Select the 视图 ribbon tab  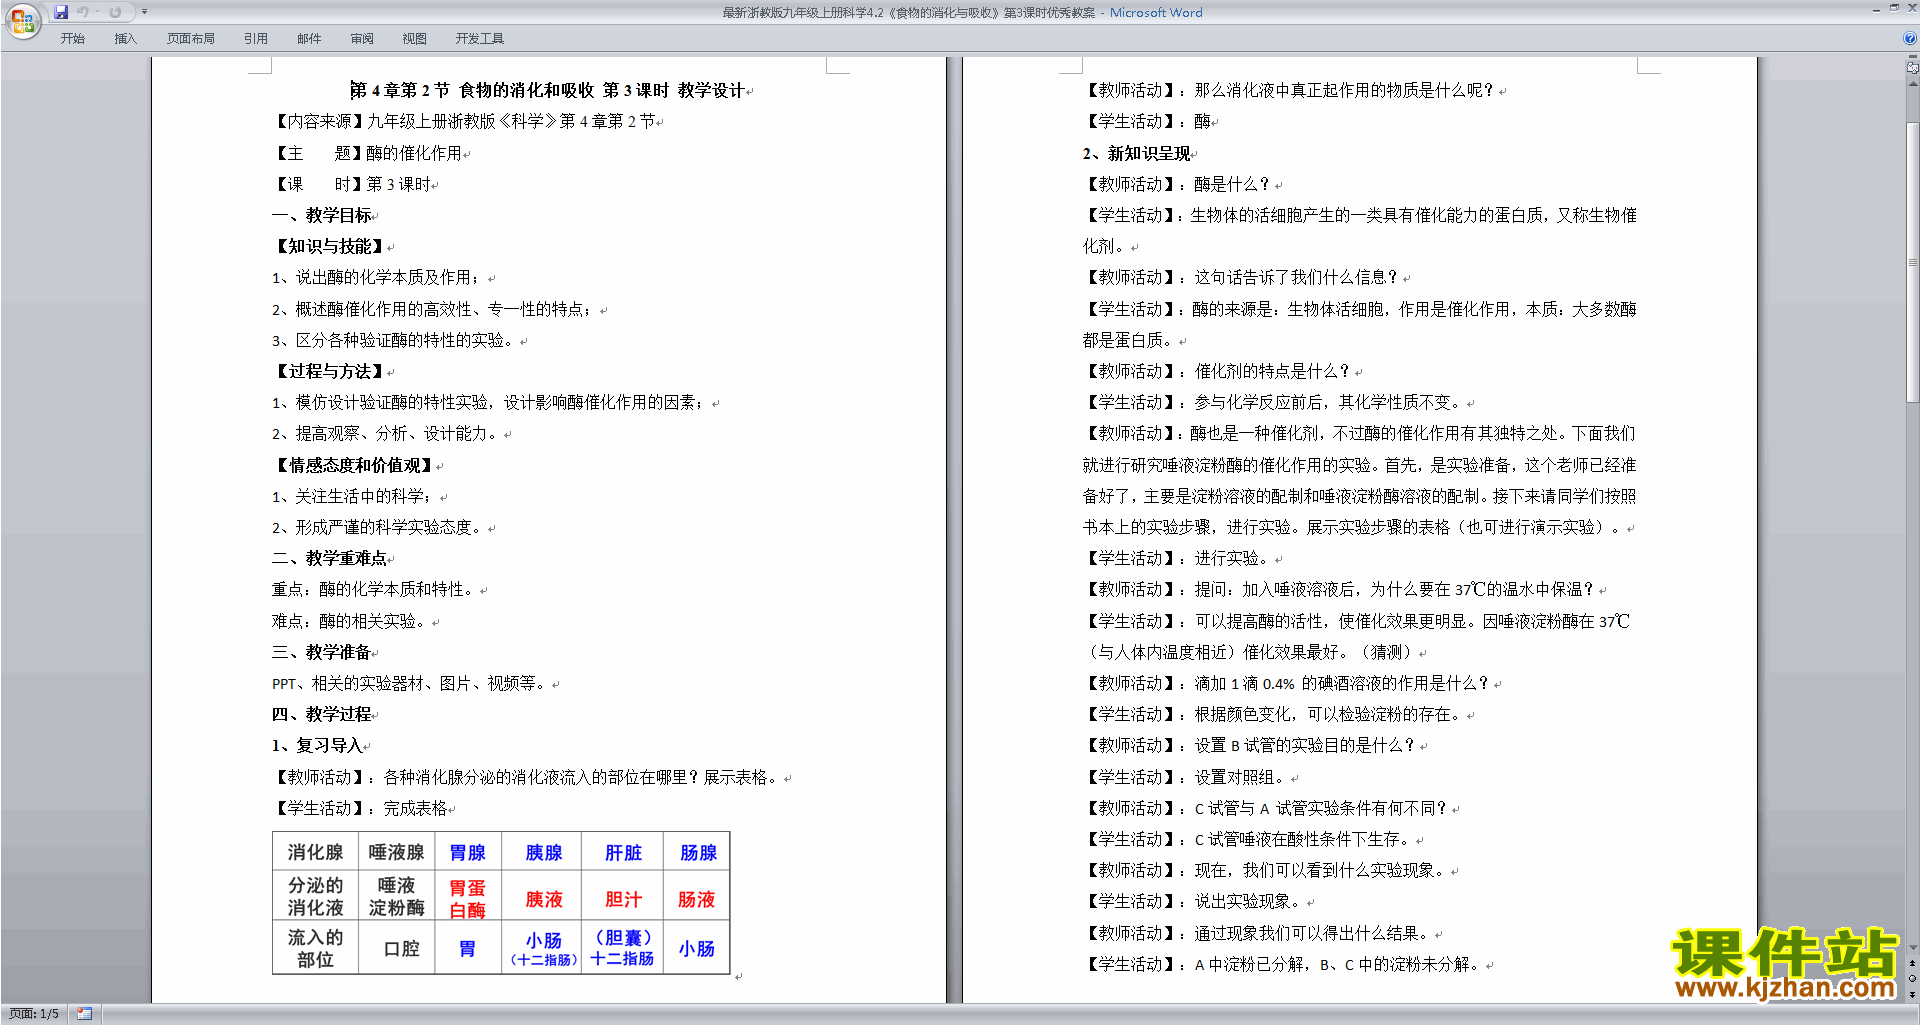click(x=415, y=38)
